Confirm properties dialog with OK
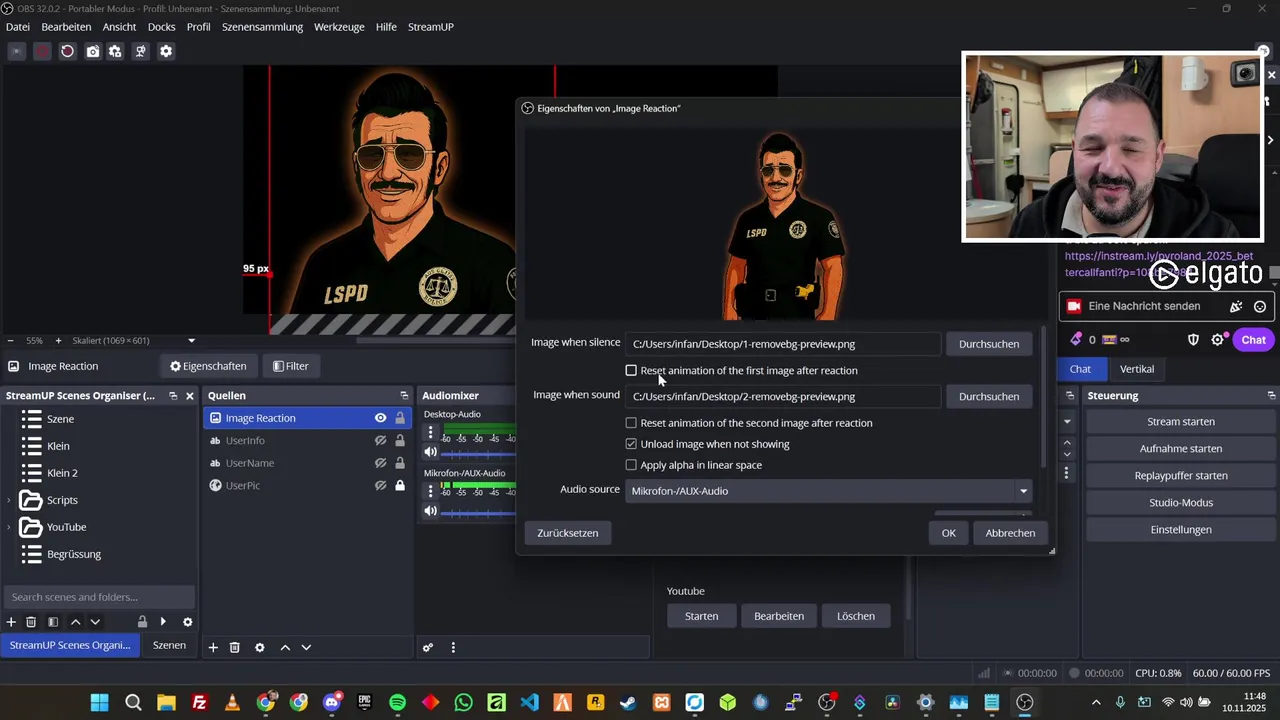 pyautogui.click(x=948, y=533)
